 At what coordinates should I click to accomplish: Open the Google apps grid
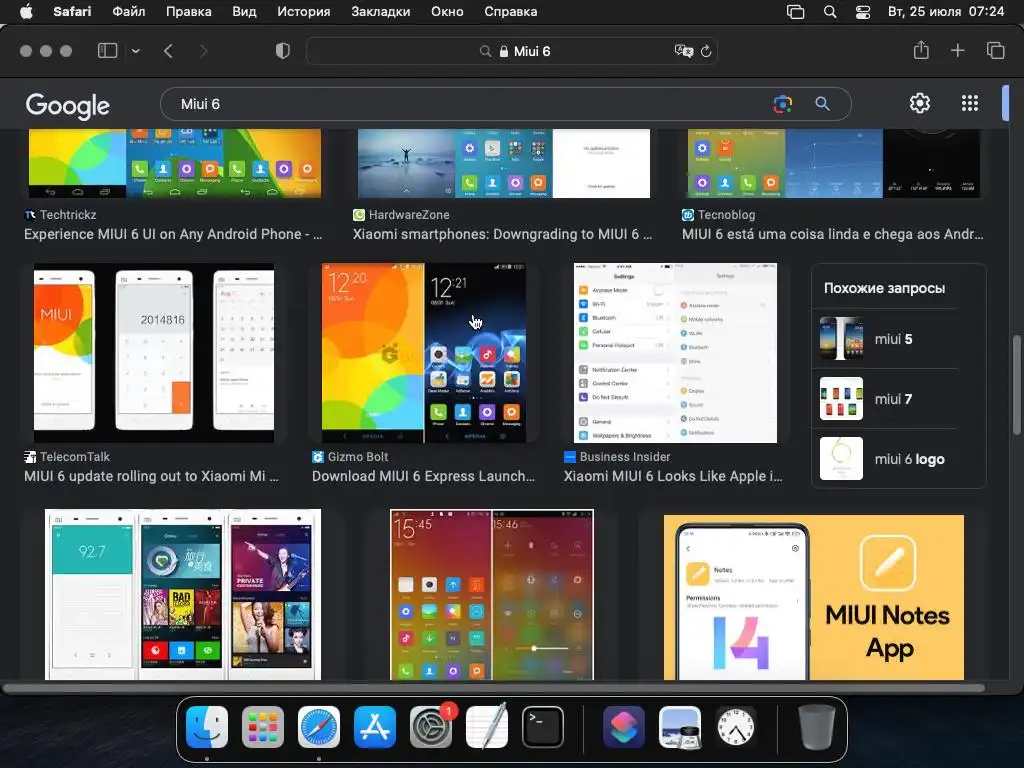pyautogui.click(x=970, y=103)
